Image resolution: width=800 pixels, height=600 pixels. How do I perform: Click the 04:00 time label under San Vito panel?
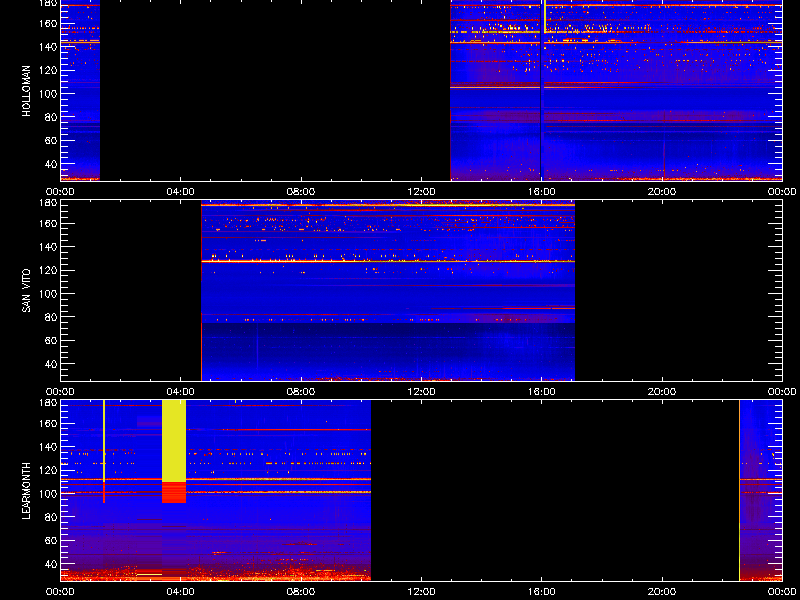click(x=181, y=392)
